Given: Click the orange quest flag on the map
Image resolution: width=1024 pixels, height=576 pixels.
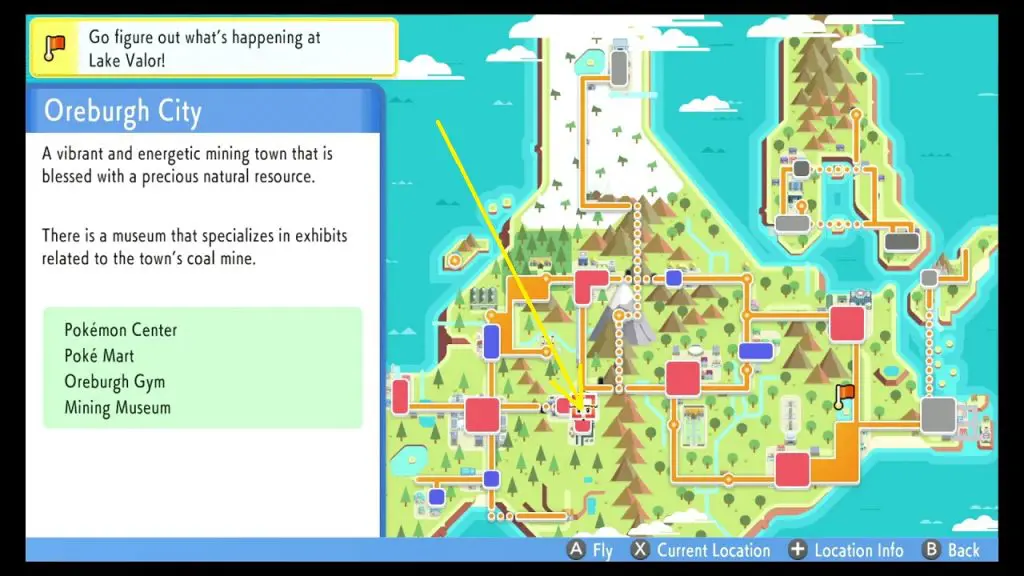Looking at the screenshot, I should (x=844, y=395).
